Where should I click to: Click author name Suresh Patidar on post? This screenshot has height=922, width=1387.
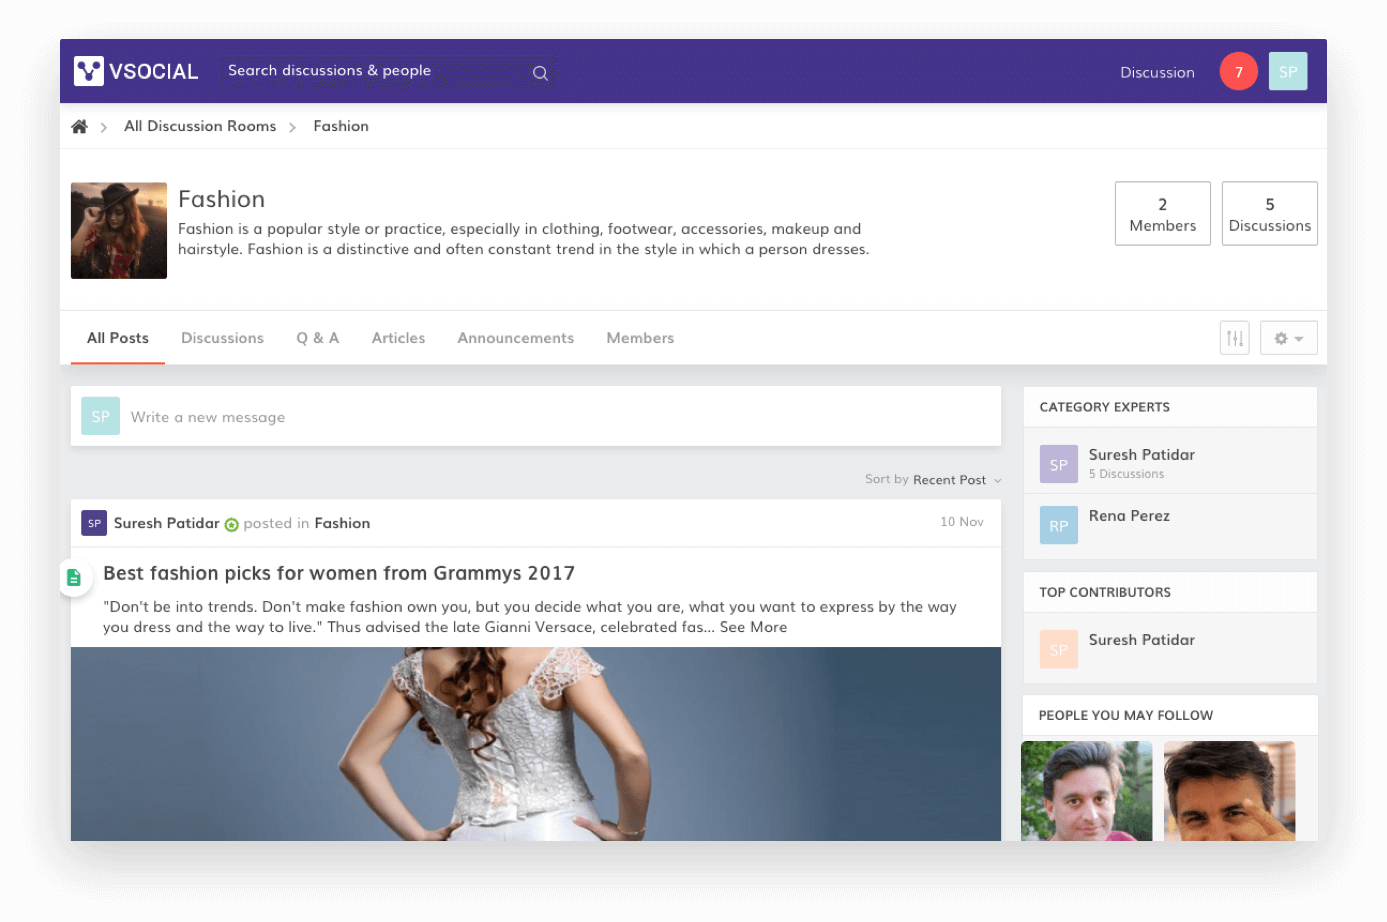[166, 523]
